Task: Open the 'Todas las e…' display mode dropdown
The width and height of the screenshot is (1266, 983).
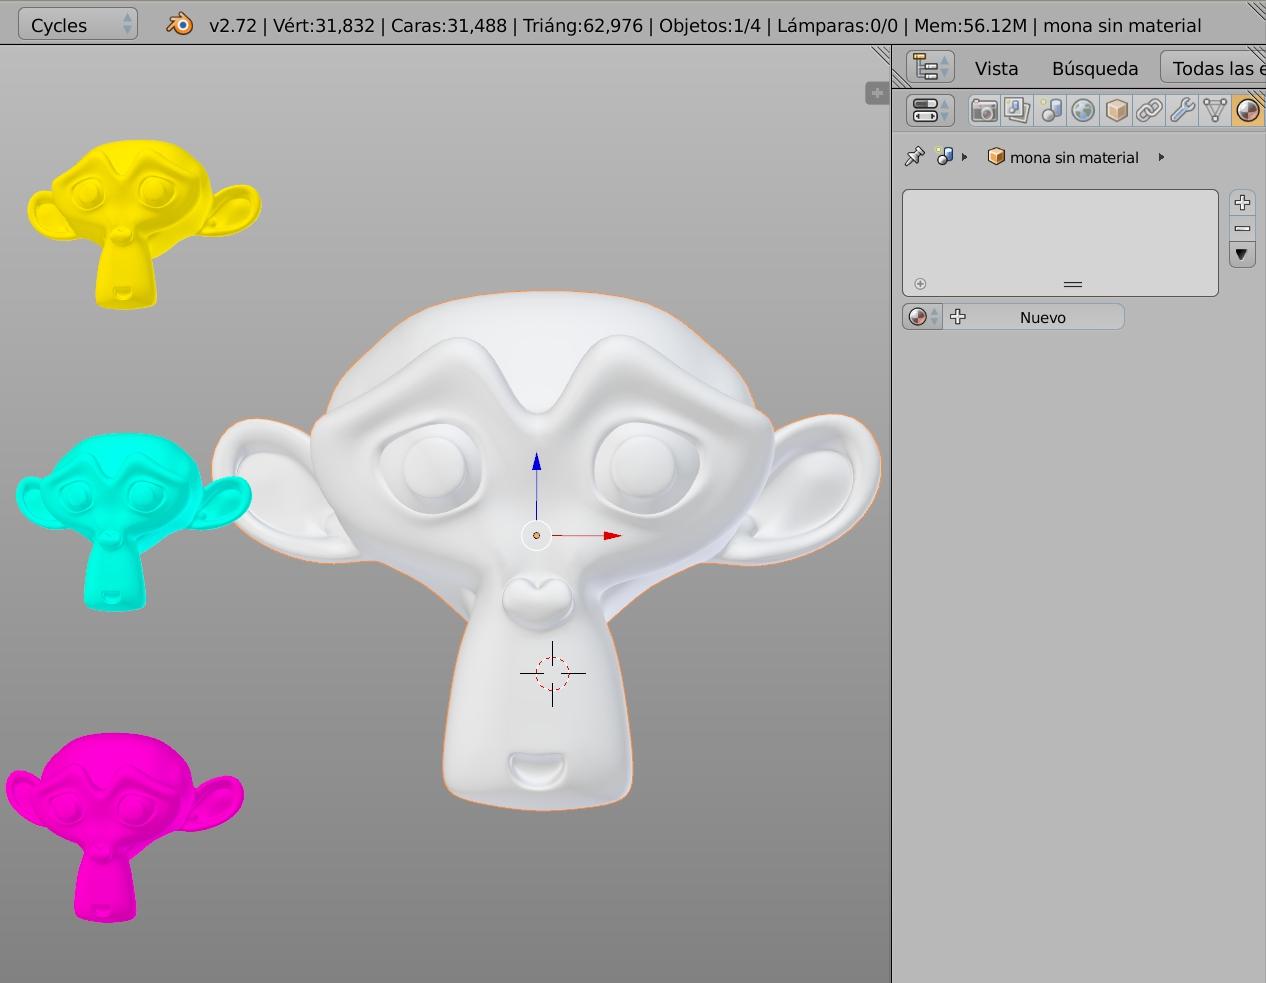Action: coord(1213,68)
